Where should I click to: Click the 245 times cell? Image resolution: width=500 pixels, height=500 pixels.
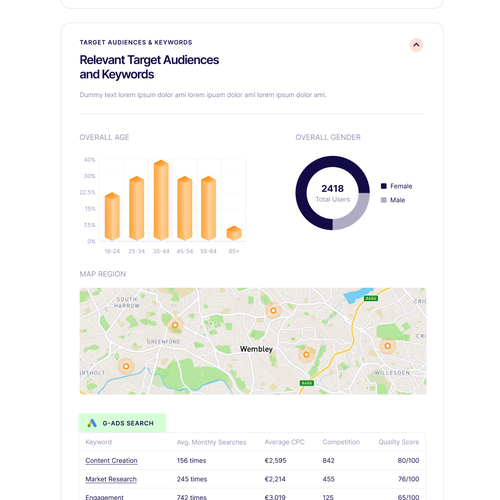(x=192, y=479)
